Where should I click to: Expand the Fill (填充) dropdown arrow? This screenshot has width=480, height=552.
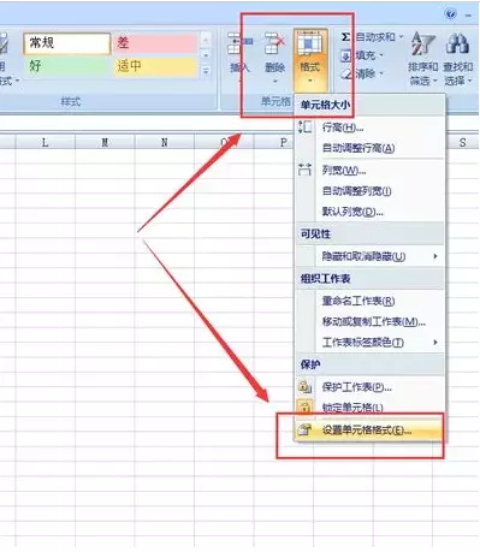(x=381, y=56)
